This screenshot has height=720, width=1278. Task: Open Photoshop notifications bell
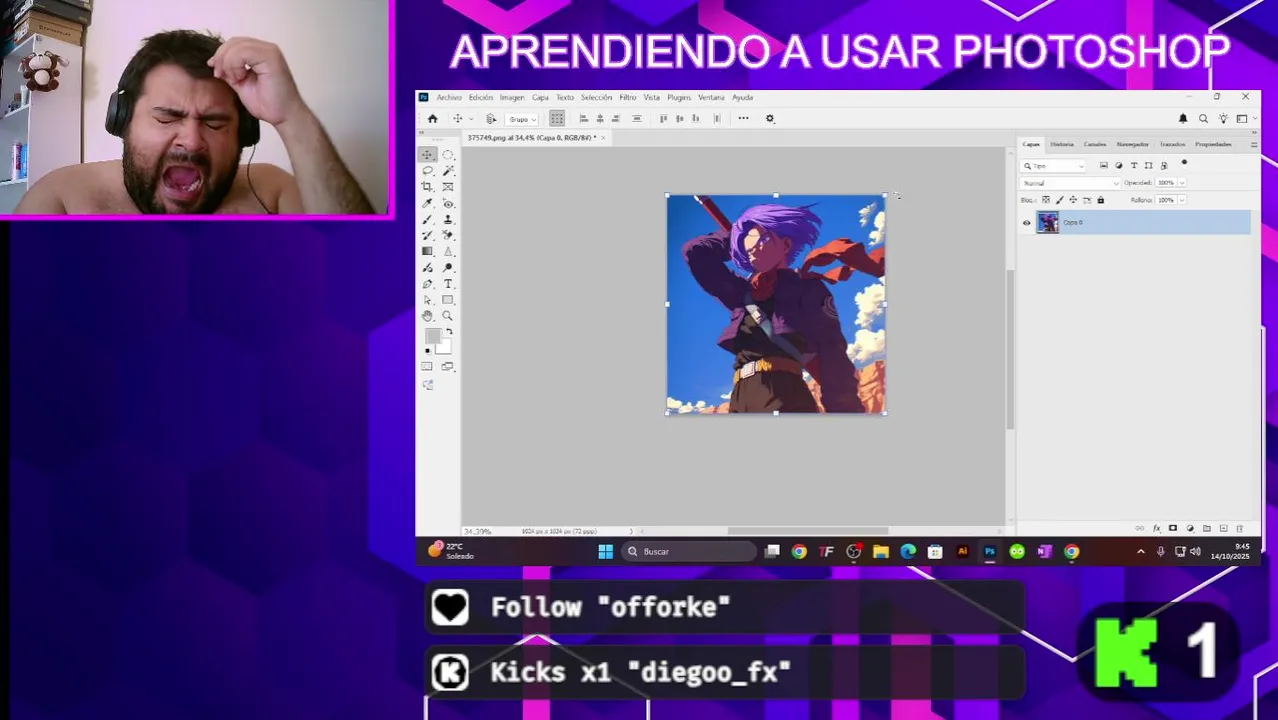[1183, 118]
